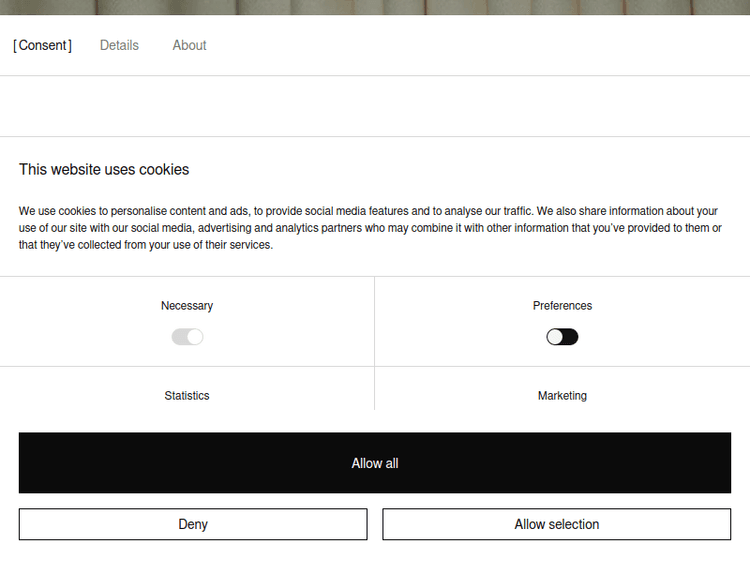Toggle the Necessary cookies switch

point(187,337)
